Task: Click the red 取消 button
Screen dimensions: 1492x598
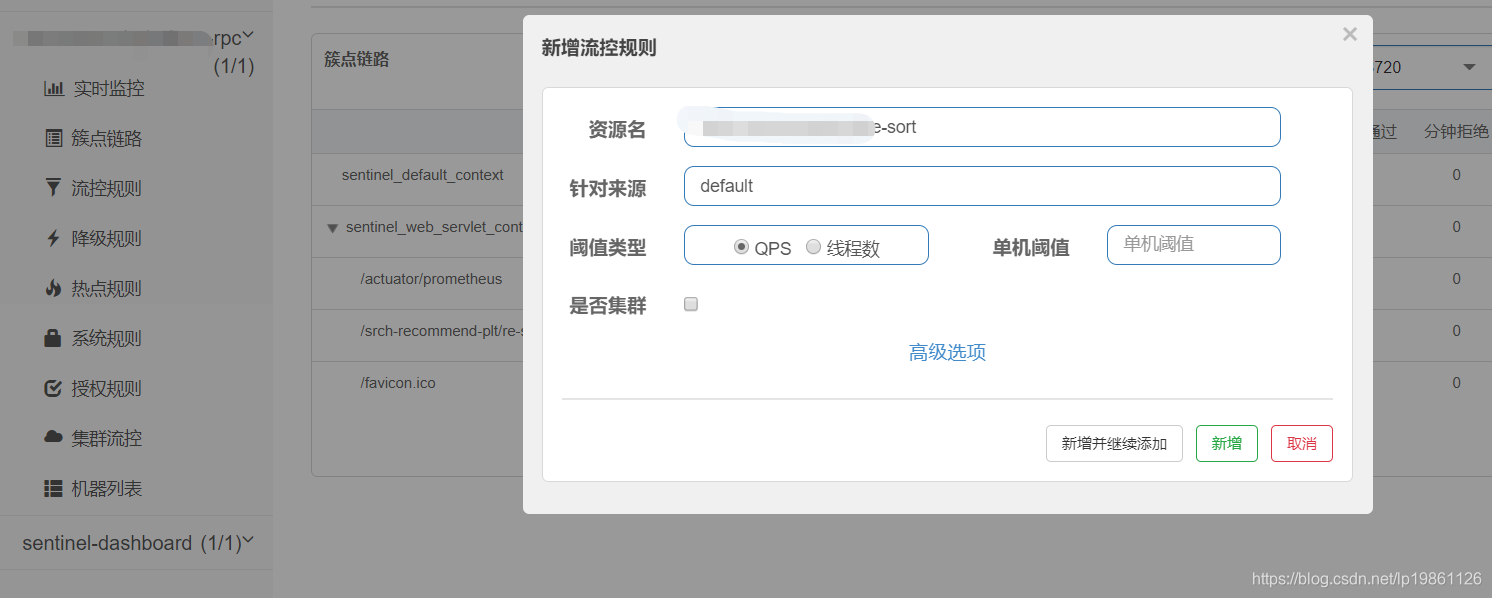Action: coord(1302,443)
